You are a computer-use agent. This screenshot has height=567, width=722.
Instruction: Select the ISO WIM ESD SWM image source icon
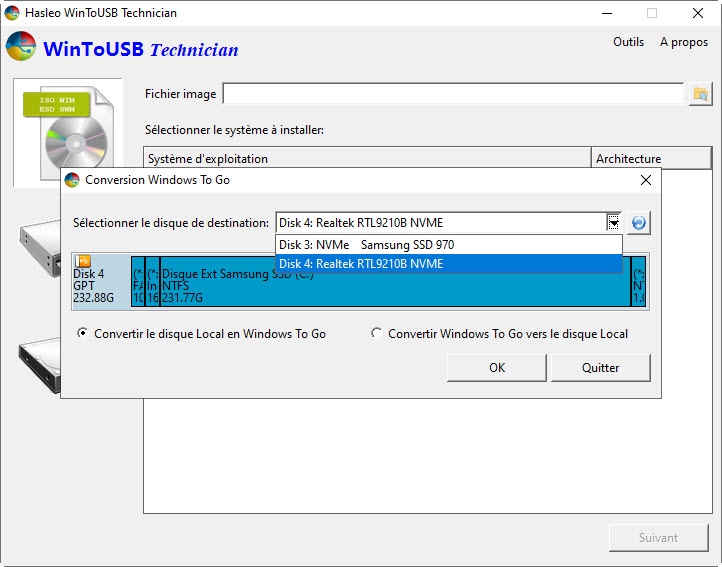[x=68, y=133]
